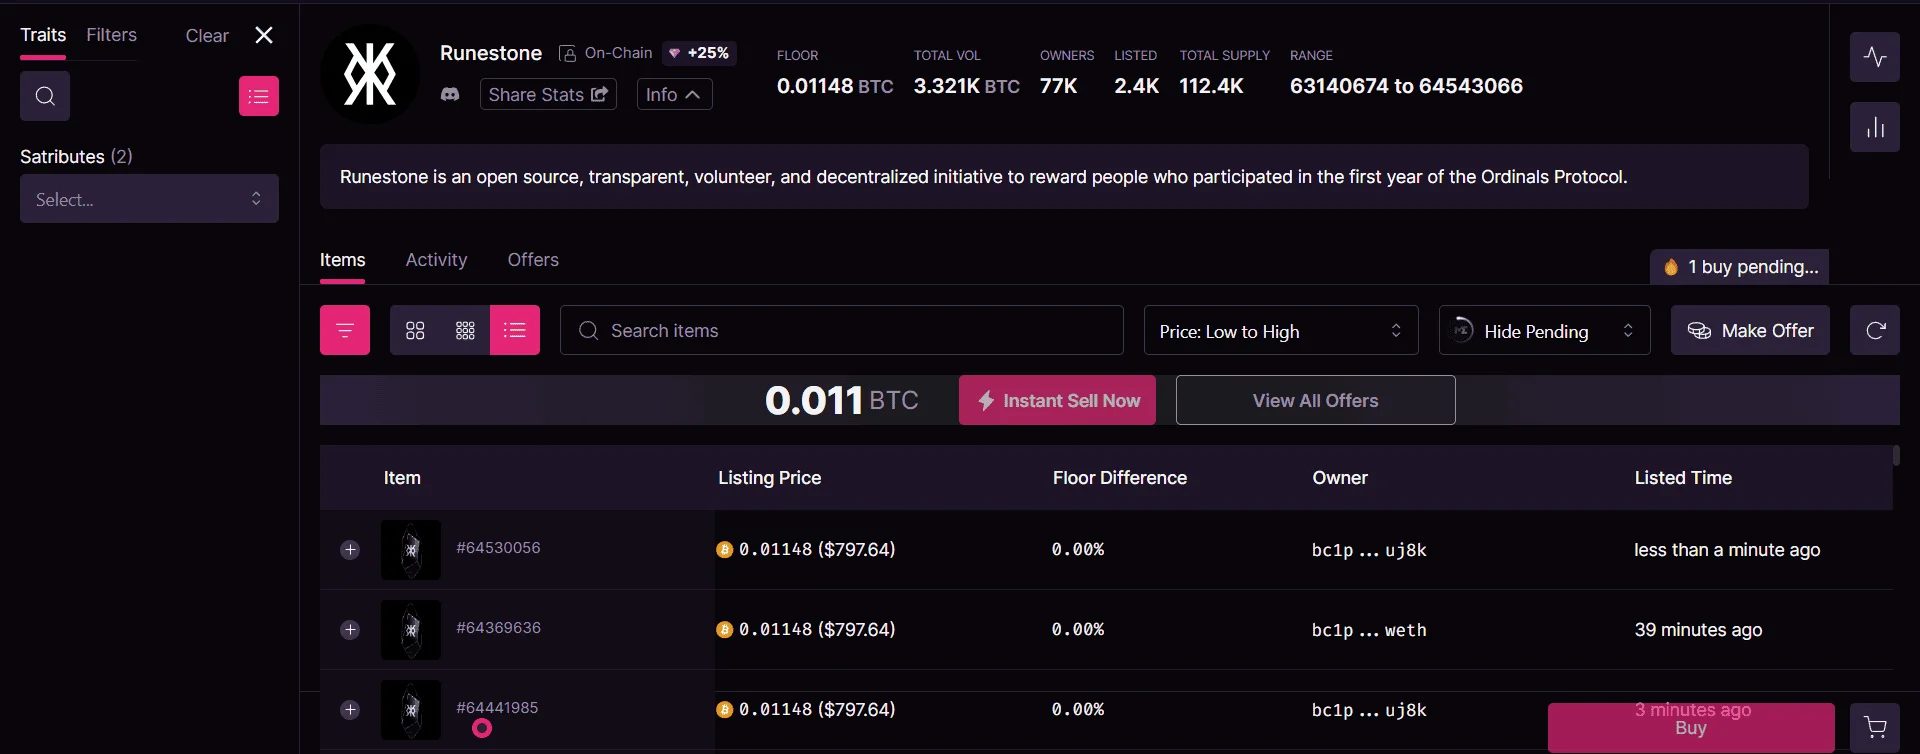Add item #64369636 with plus toggle
This screenshot has width=1920, height=754.
[350, 630]
